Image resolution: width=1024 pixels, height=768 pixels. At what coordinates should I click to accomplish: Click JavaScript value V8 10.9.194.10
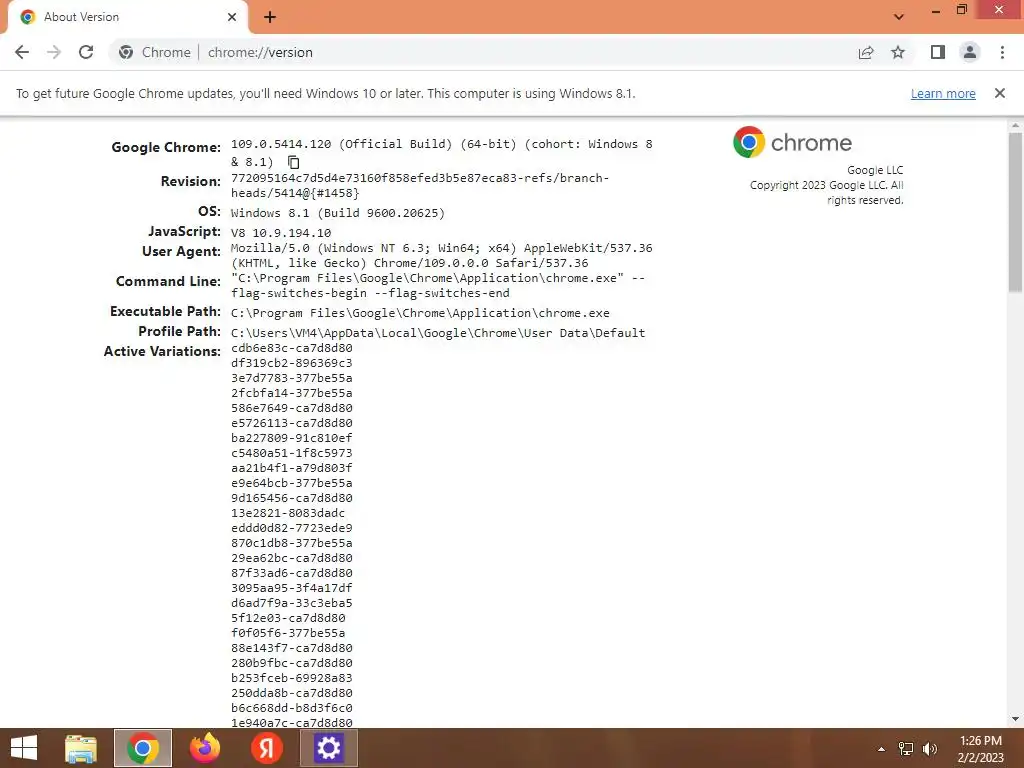pyautogui.click(x=281, y=232)
